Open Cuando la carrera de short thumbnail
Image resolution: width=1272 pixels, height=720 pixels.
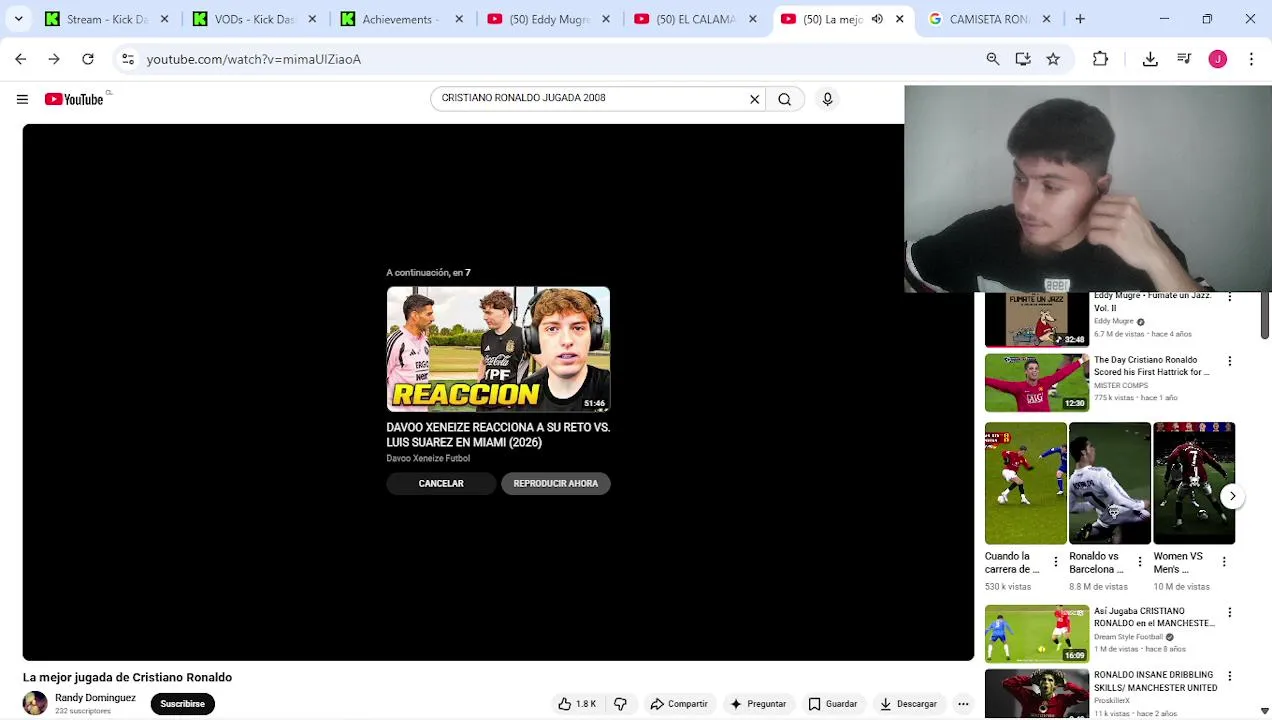[1026, 483]
